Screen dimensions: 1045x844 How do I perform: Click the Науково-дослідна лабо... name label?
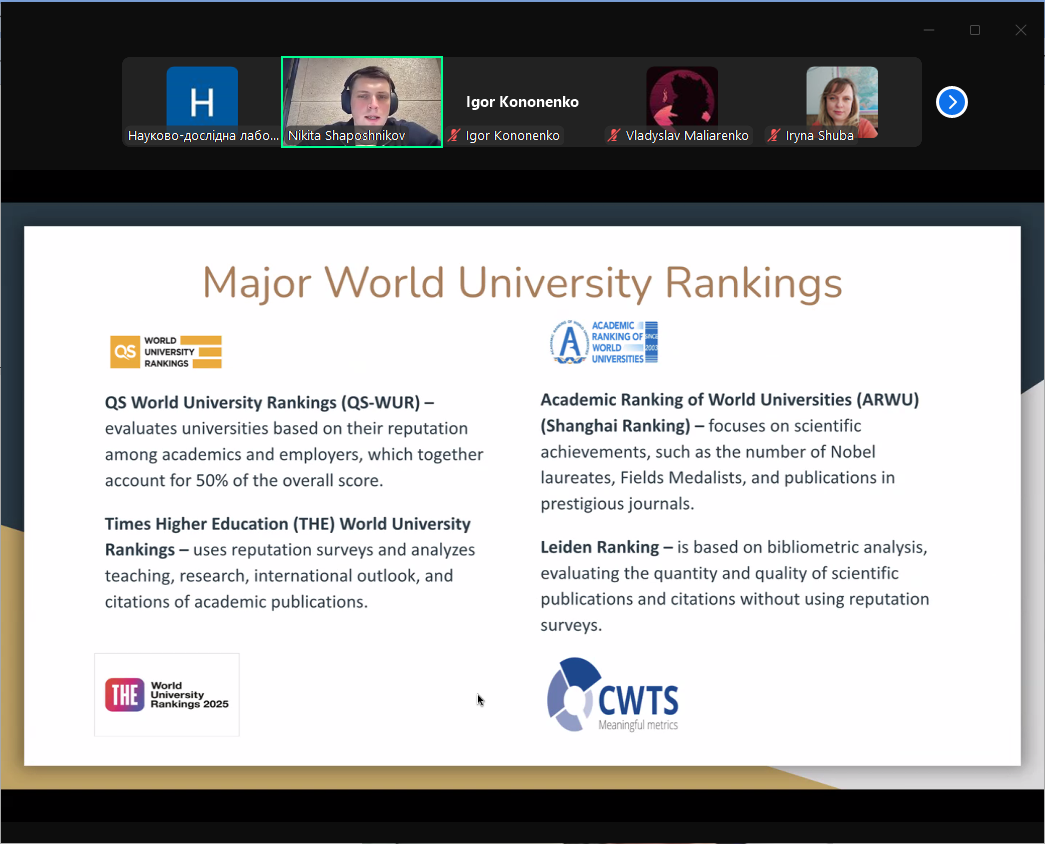click(x=203, y=135)
